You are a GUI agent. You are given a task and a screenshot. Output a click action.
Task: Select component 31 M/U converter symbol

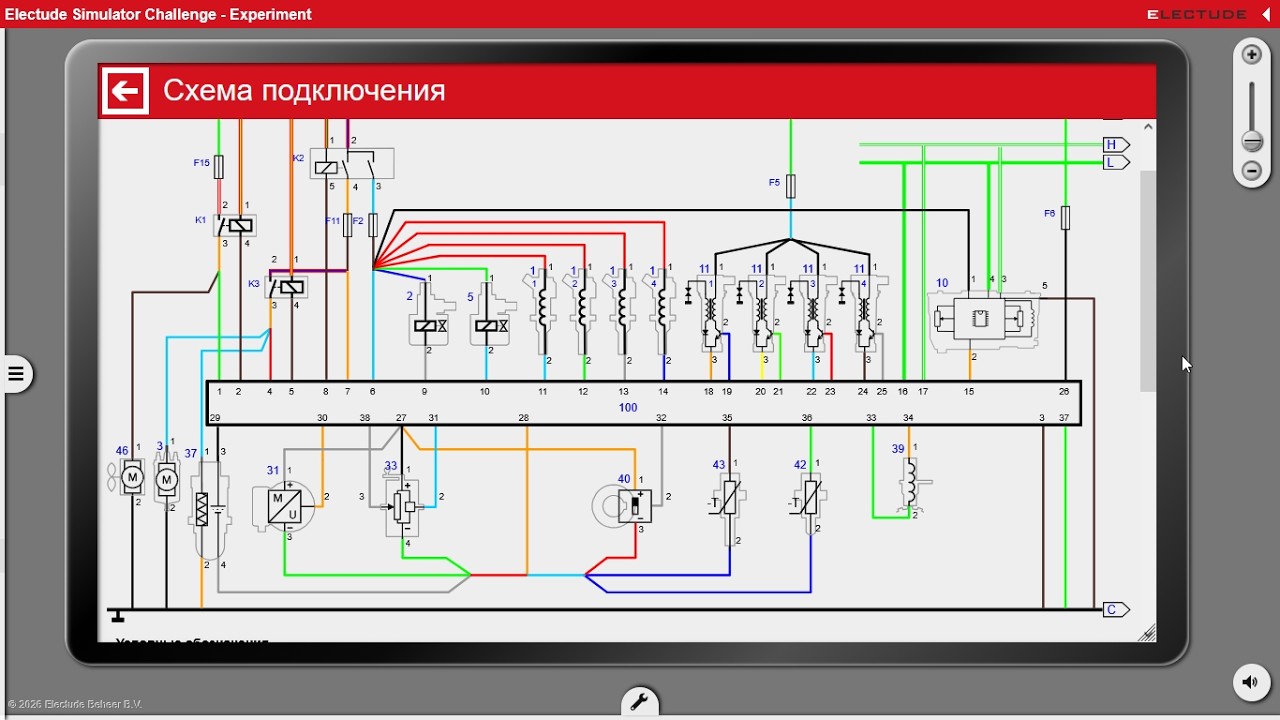[284, 506]
